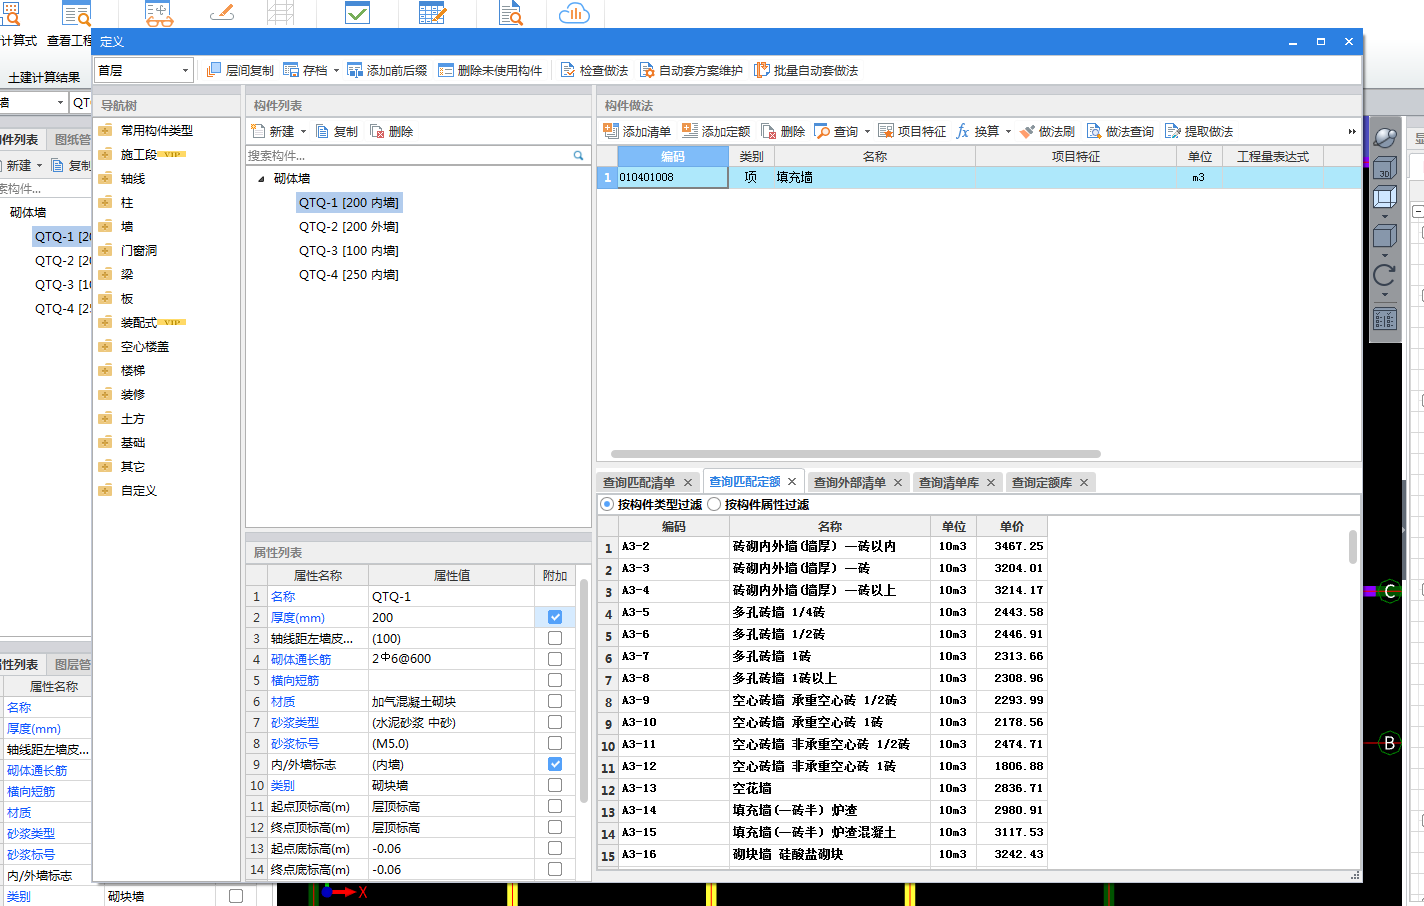Click 检查做法 icon
The width and height of the screenshot is (1424, 906).
click(x=568, y=70)
